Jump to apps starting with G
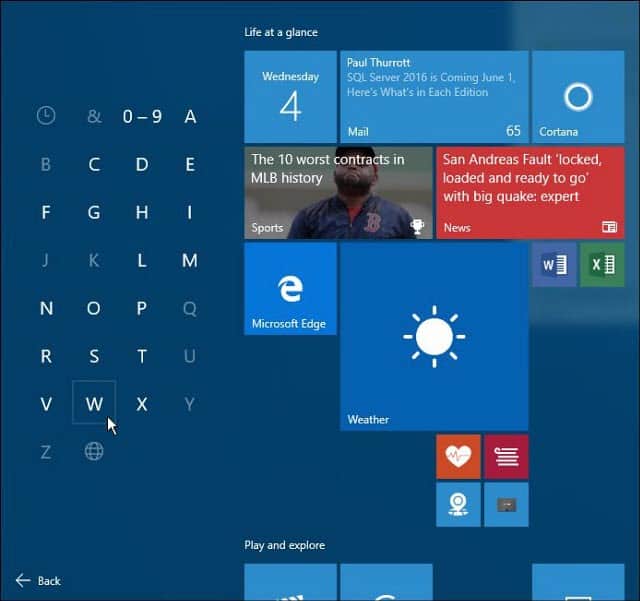The width and height of the screenshot is (640, 601). tap(94, 212)
